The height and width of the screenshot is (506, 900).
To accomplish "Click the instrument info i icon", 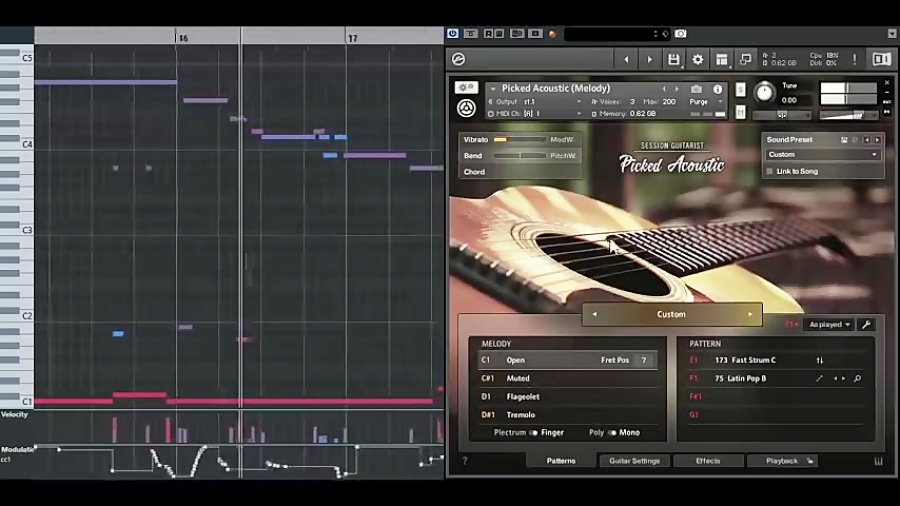I will pos(717,89).
